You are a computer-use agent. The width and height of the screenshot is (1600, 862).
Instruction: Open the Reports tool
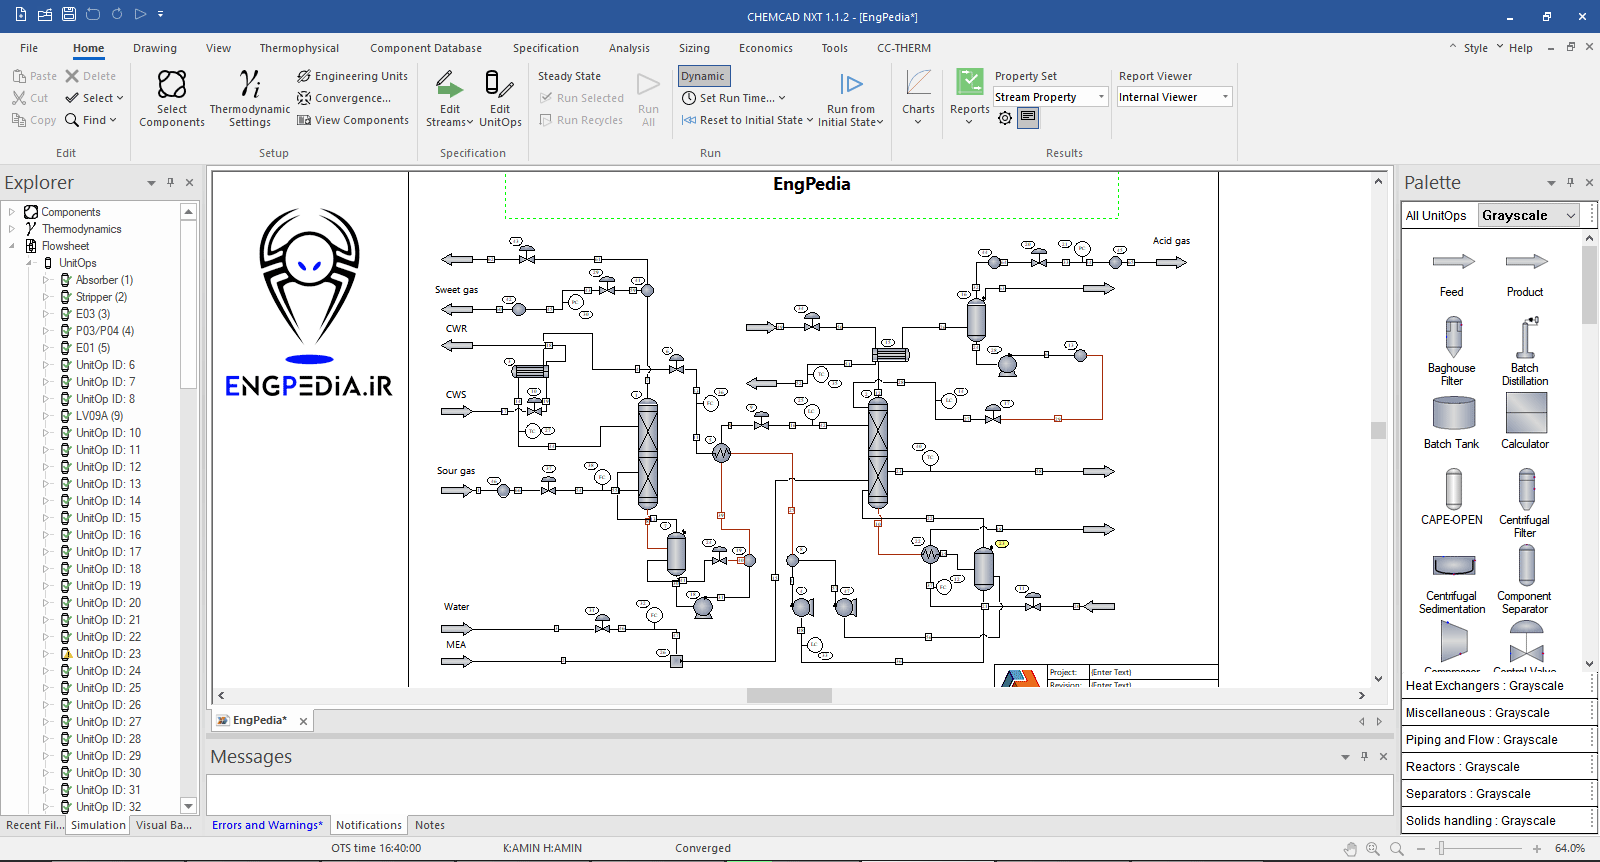(969, 98)
